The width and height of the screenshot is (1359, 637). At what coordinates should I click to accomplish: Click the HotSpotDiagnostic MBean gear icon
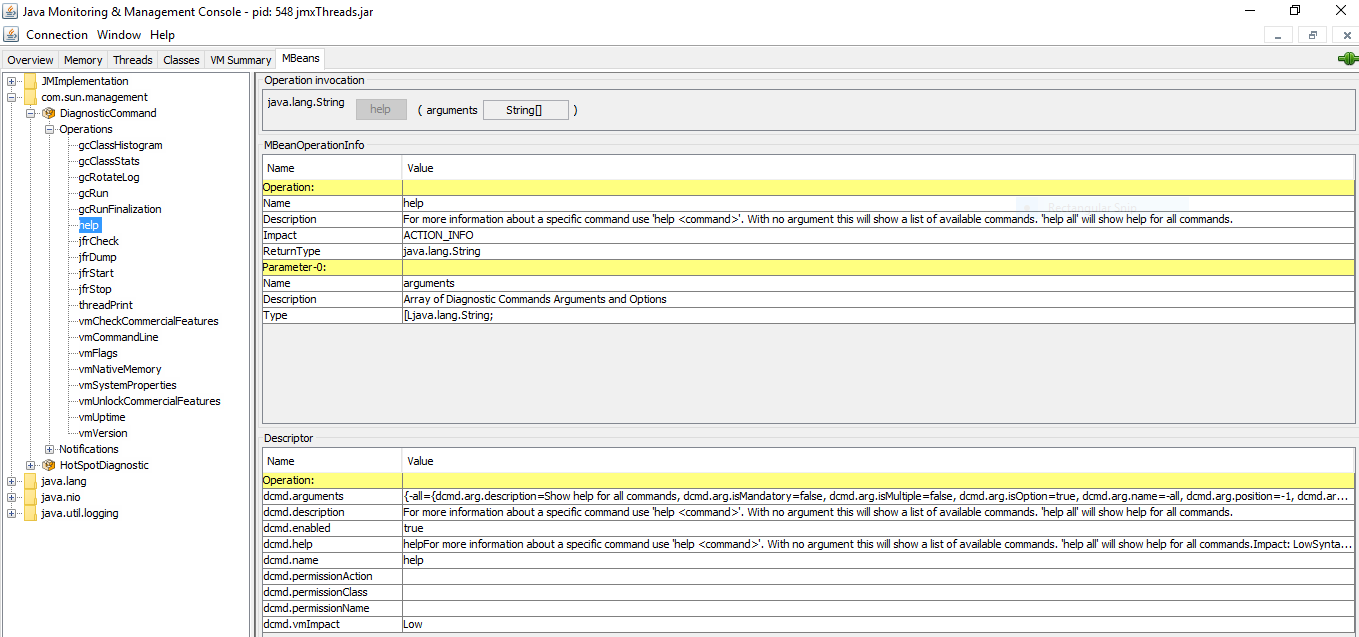(x=48, y=465)
